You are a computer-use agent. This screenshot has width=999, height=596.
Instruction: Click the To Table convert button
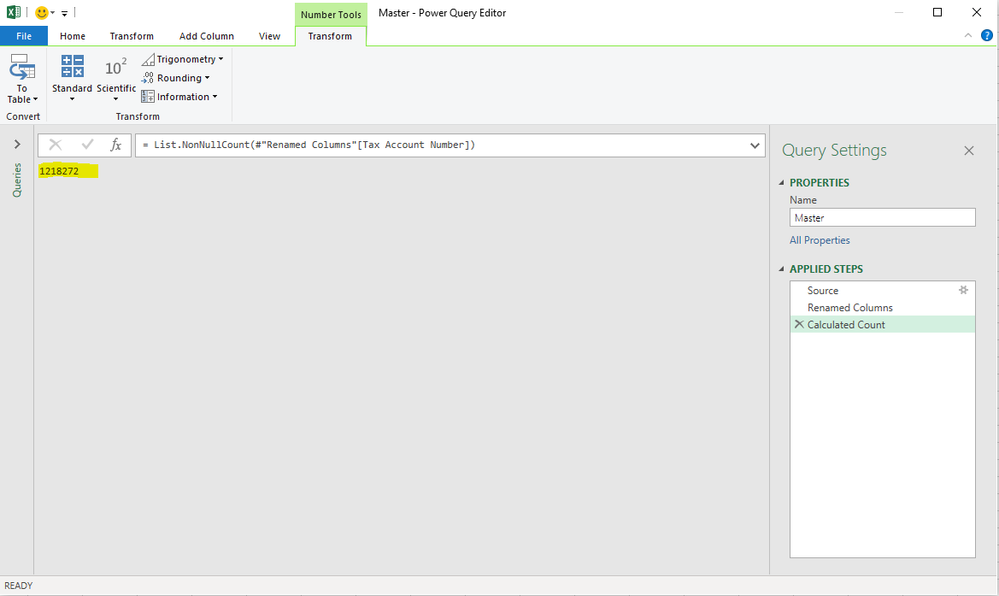22,78
